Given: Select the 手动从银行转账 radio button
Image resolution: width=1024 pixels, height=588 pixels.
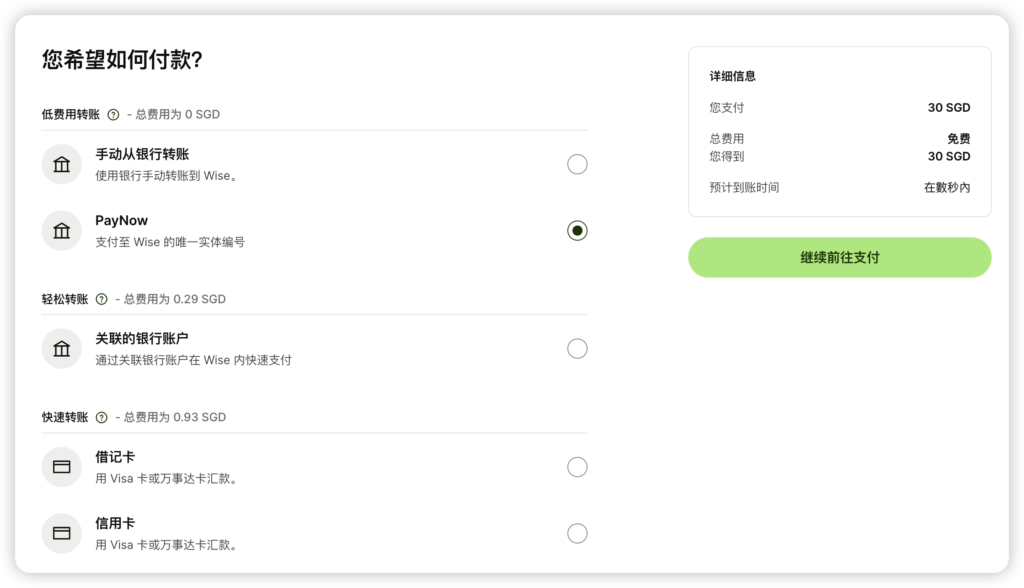Looking at the screenshot, I should click(577, 164).
